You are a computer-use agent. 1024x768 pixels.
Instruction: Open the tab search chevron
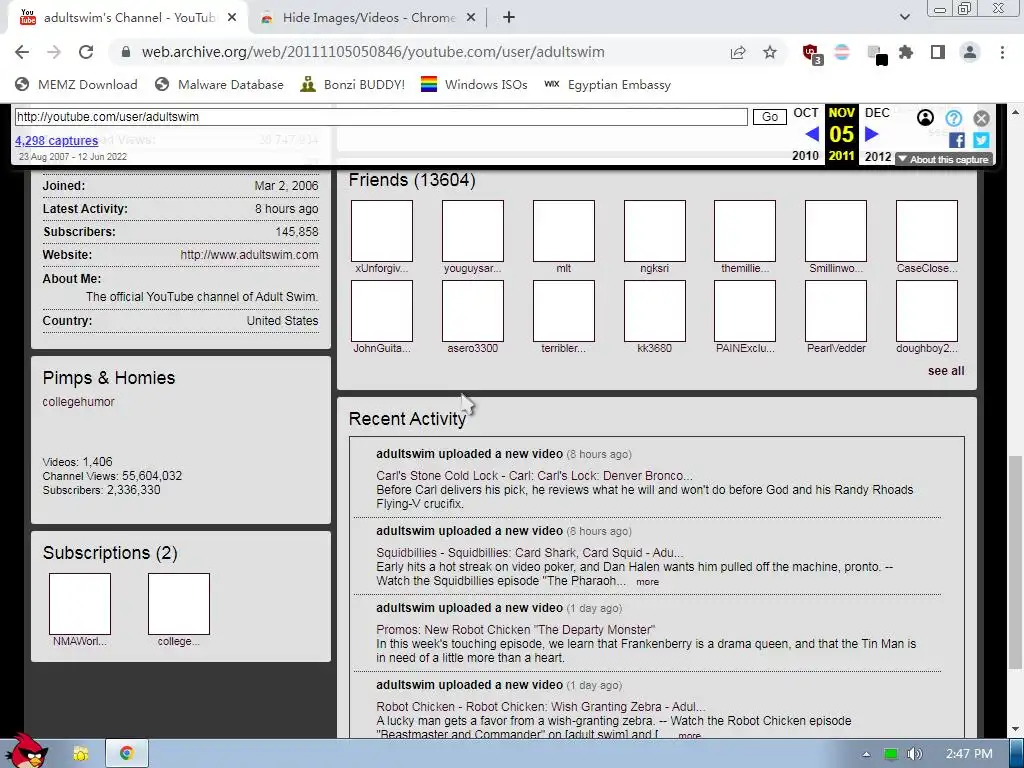(x=904, y=17)
